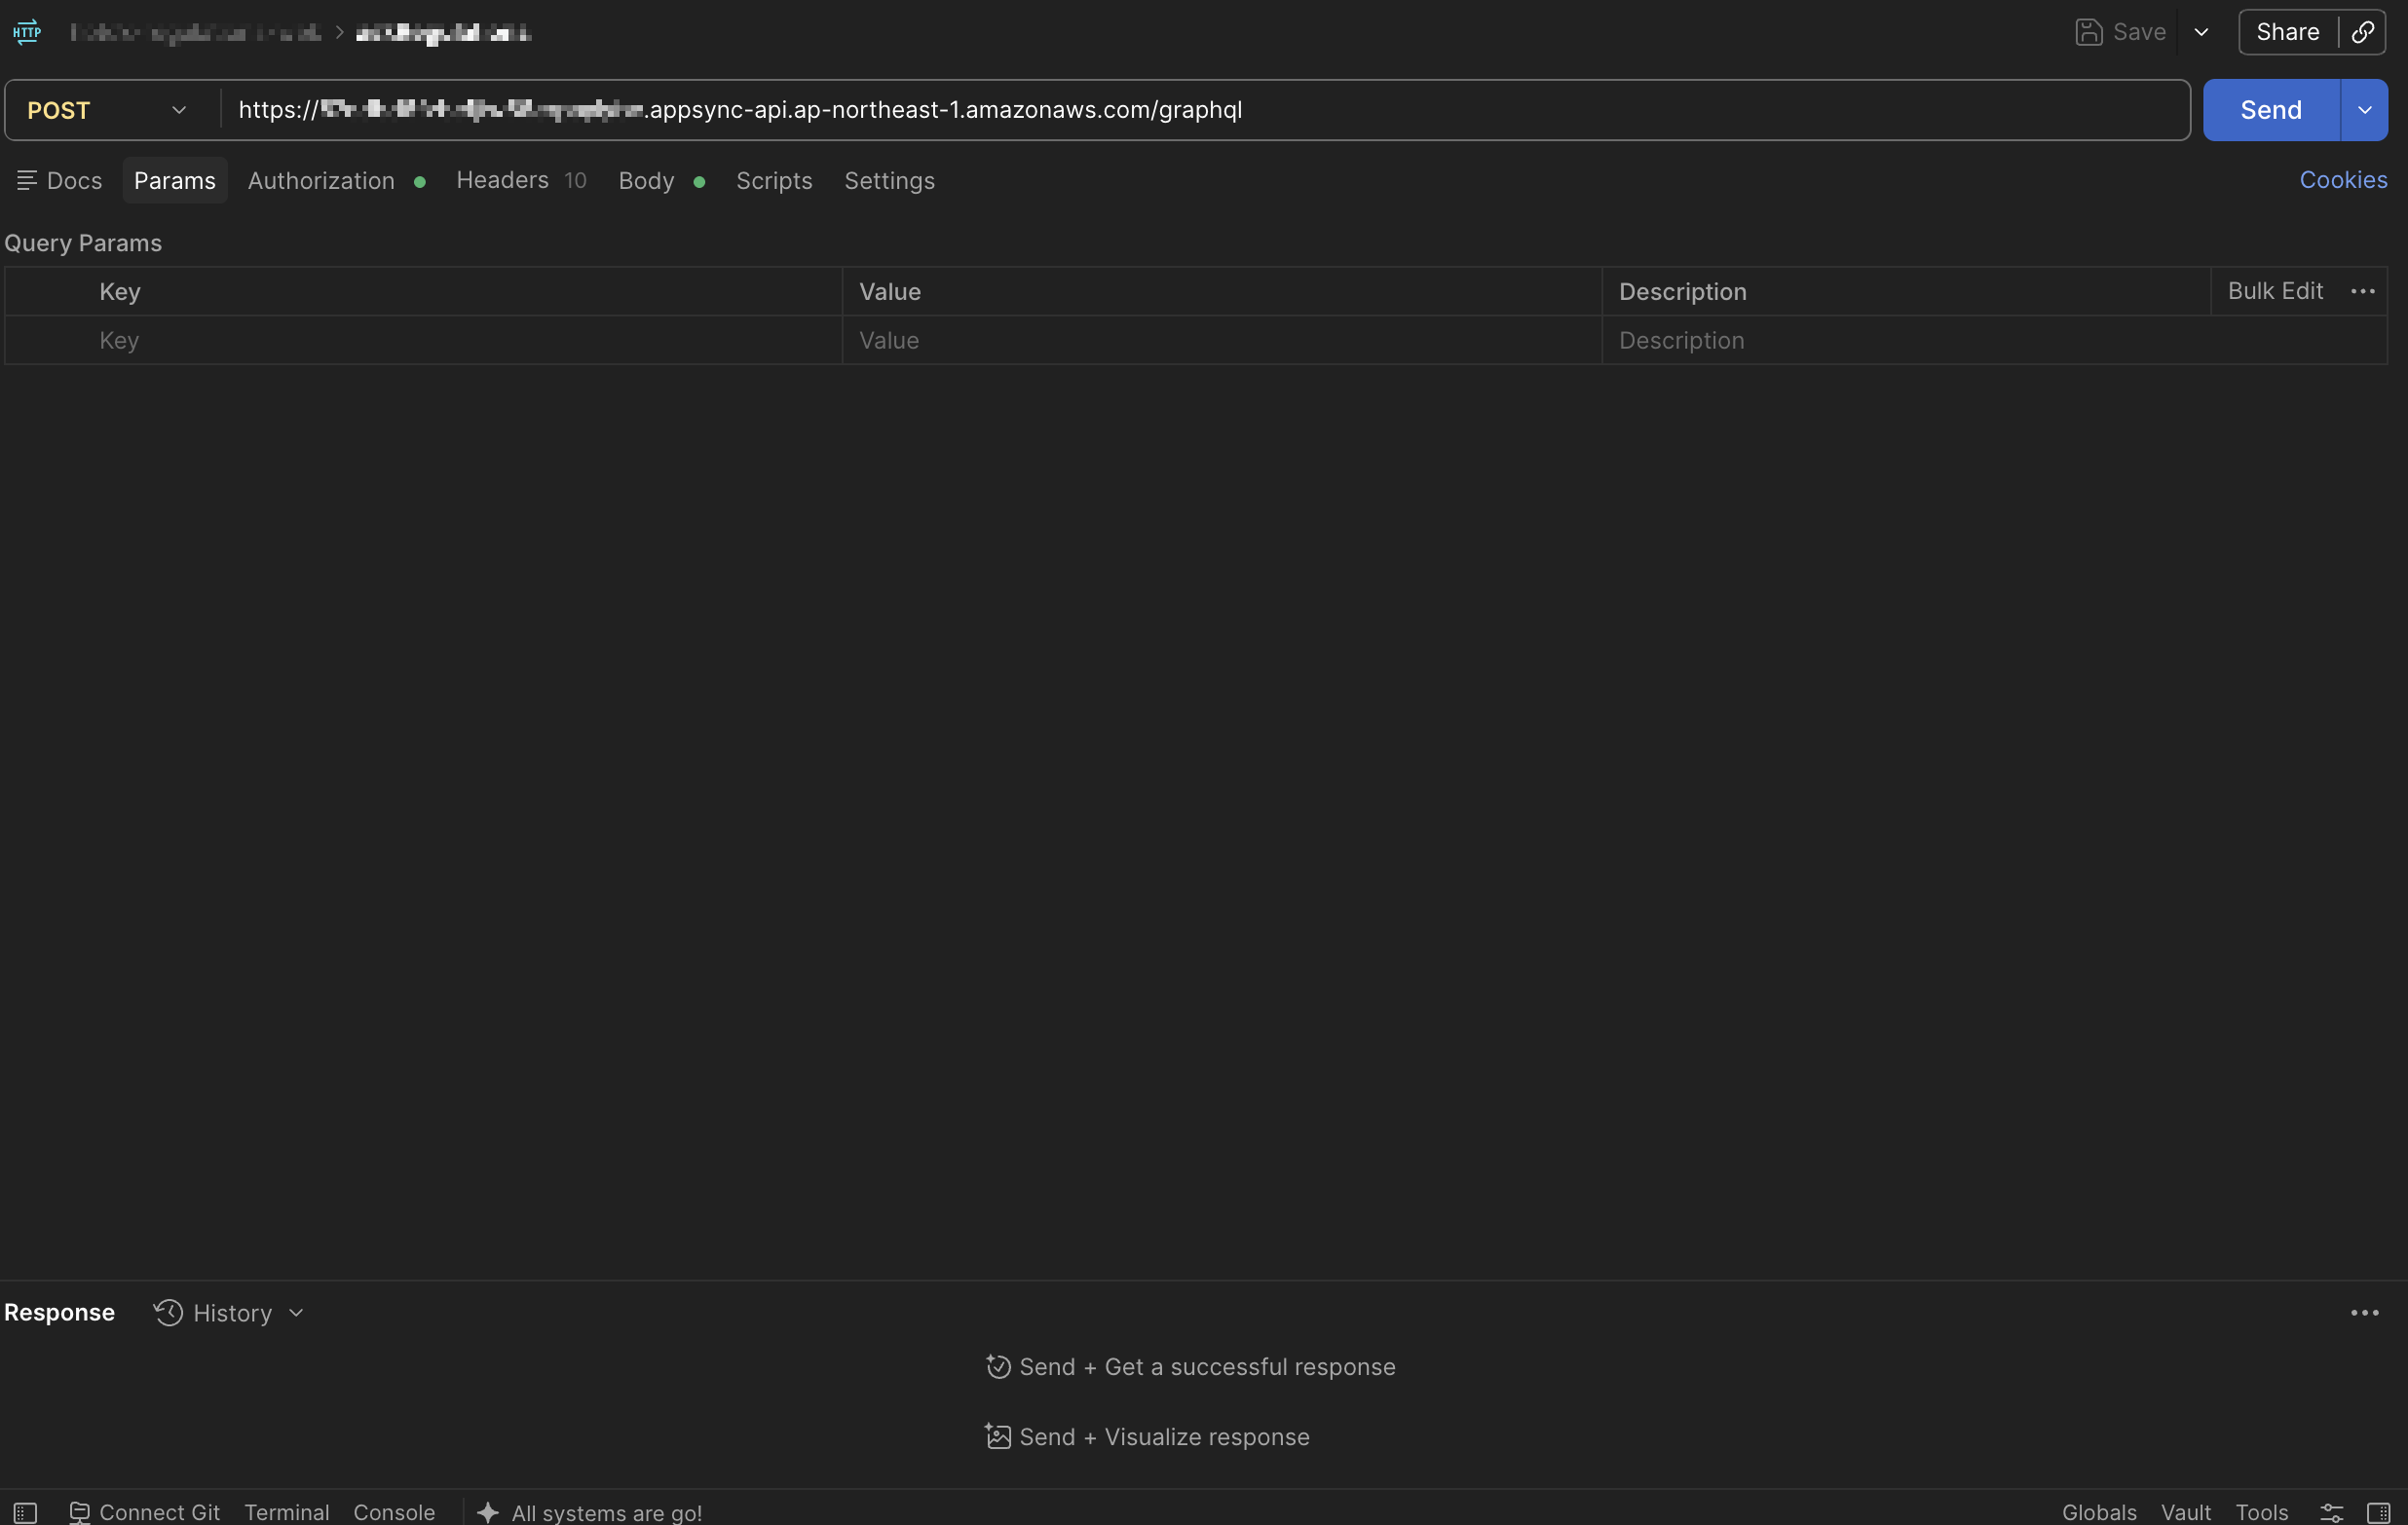This screenshot has width=2408, height=1525.
Task: Click the HTTP request type icon
Action: 27,32
